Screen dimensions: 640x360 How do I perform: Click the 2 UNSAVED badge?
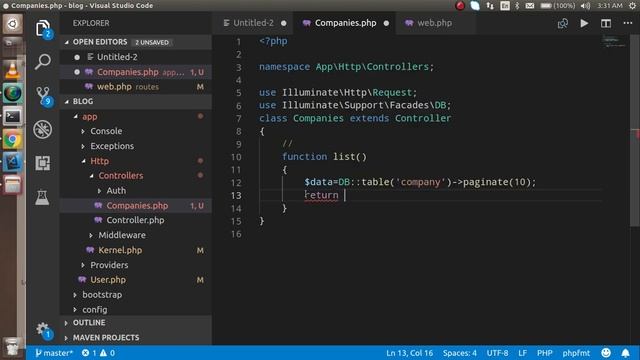tap(151, 42)
